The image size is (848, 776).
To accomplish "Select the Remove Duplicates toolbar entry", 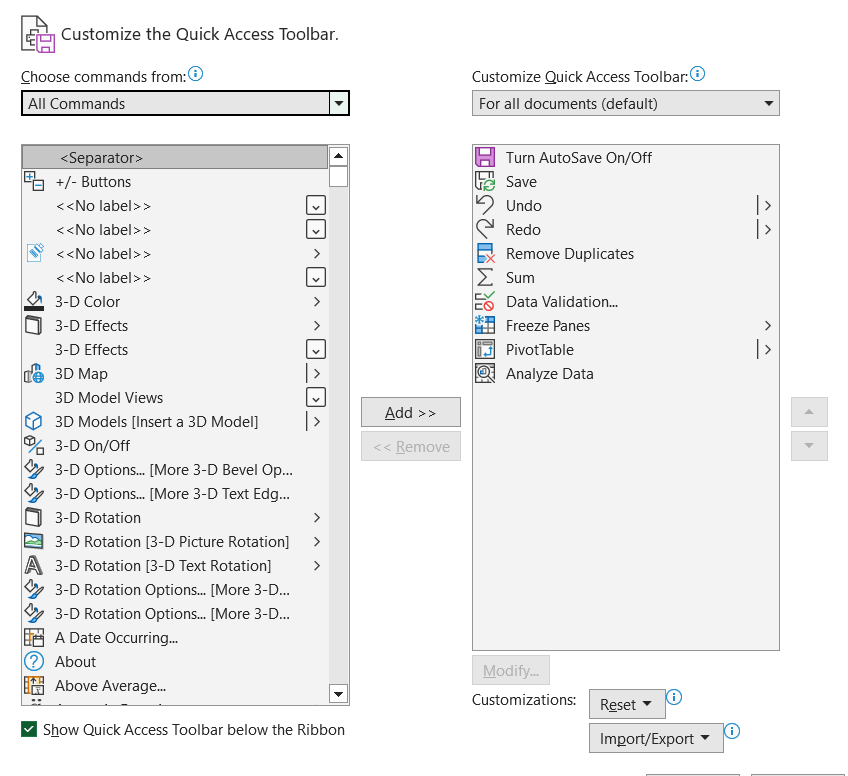I will [x=626, y=253].
